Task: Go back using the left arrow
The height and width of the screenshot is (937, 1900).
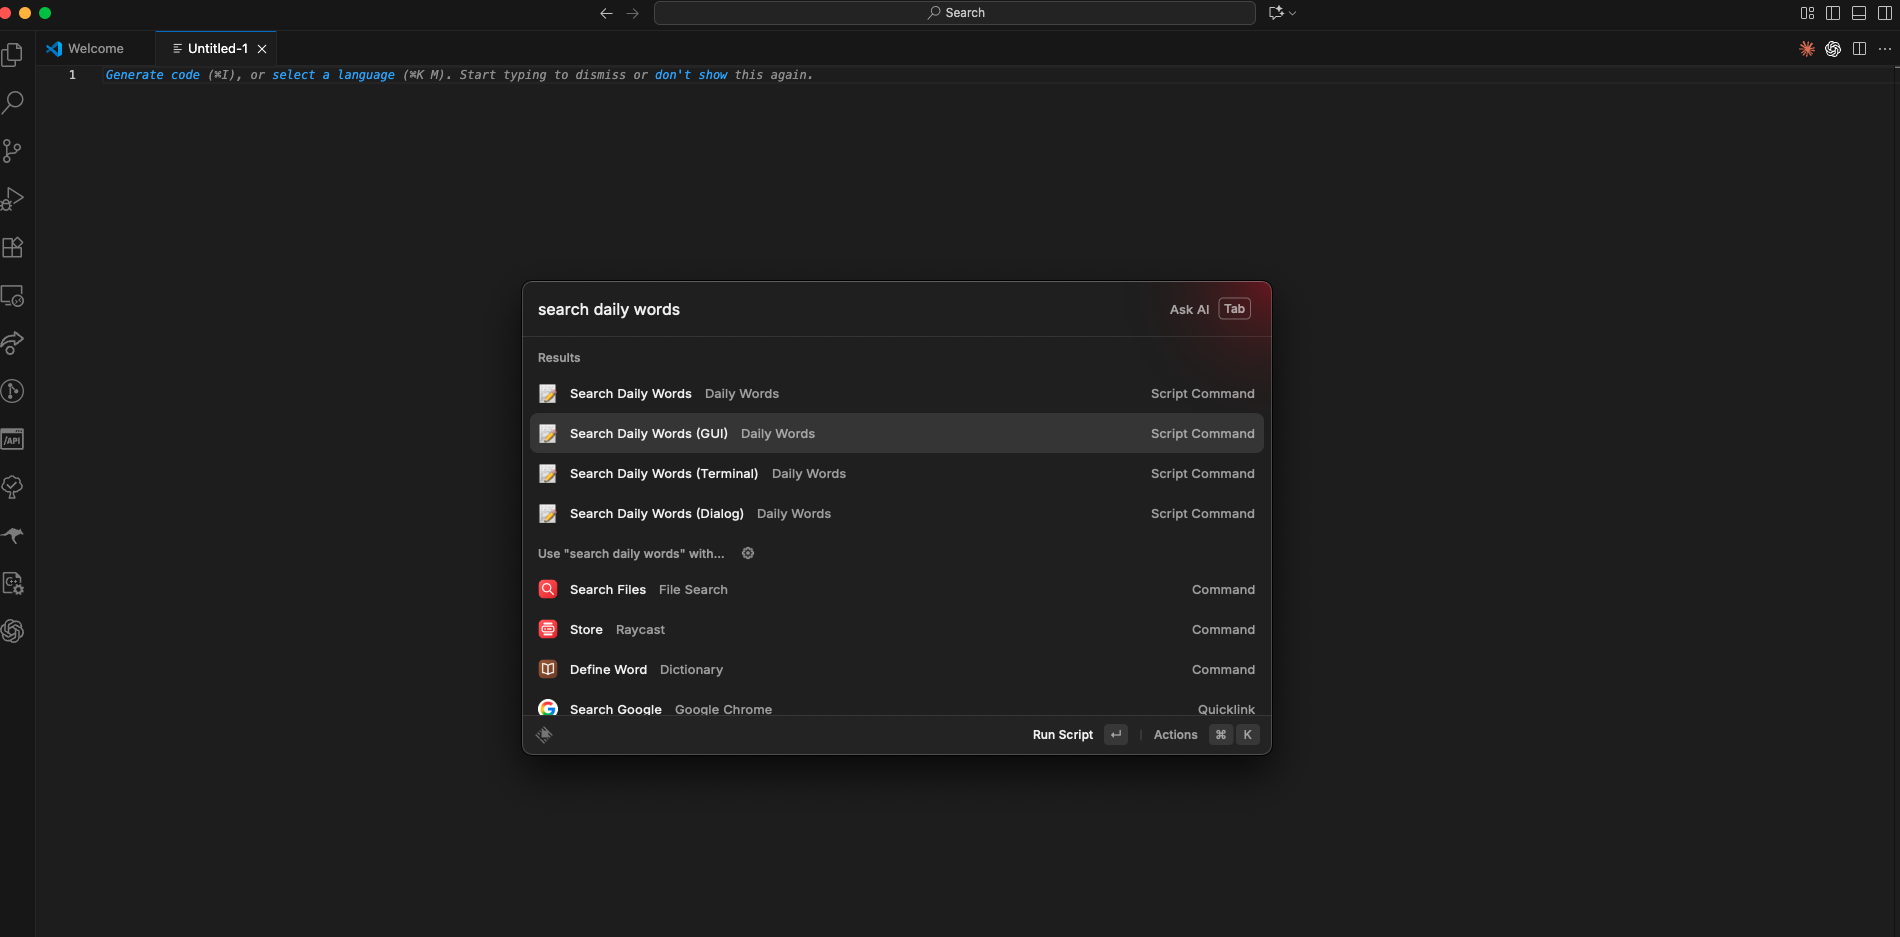Action: tap(606, 13)
